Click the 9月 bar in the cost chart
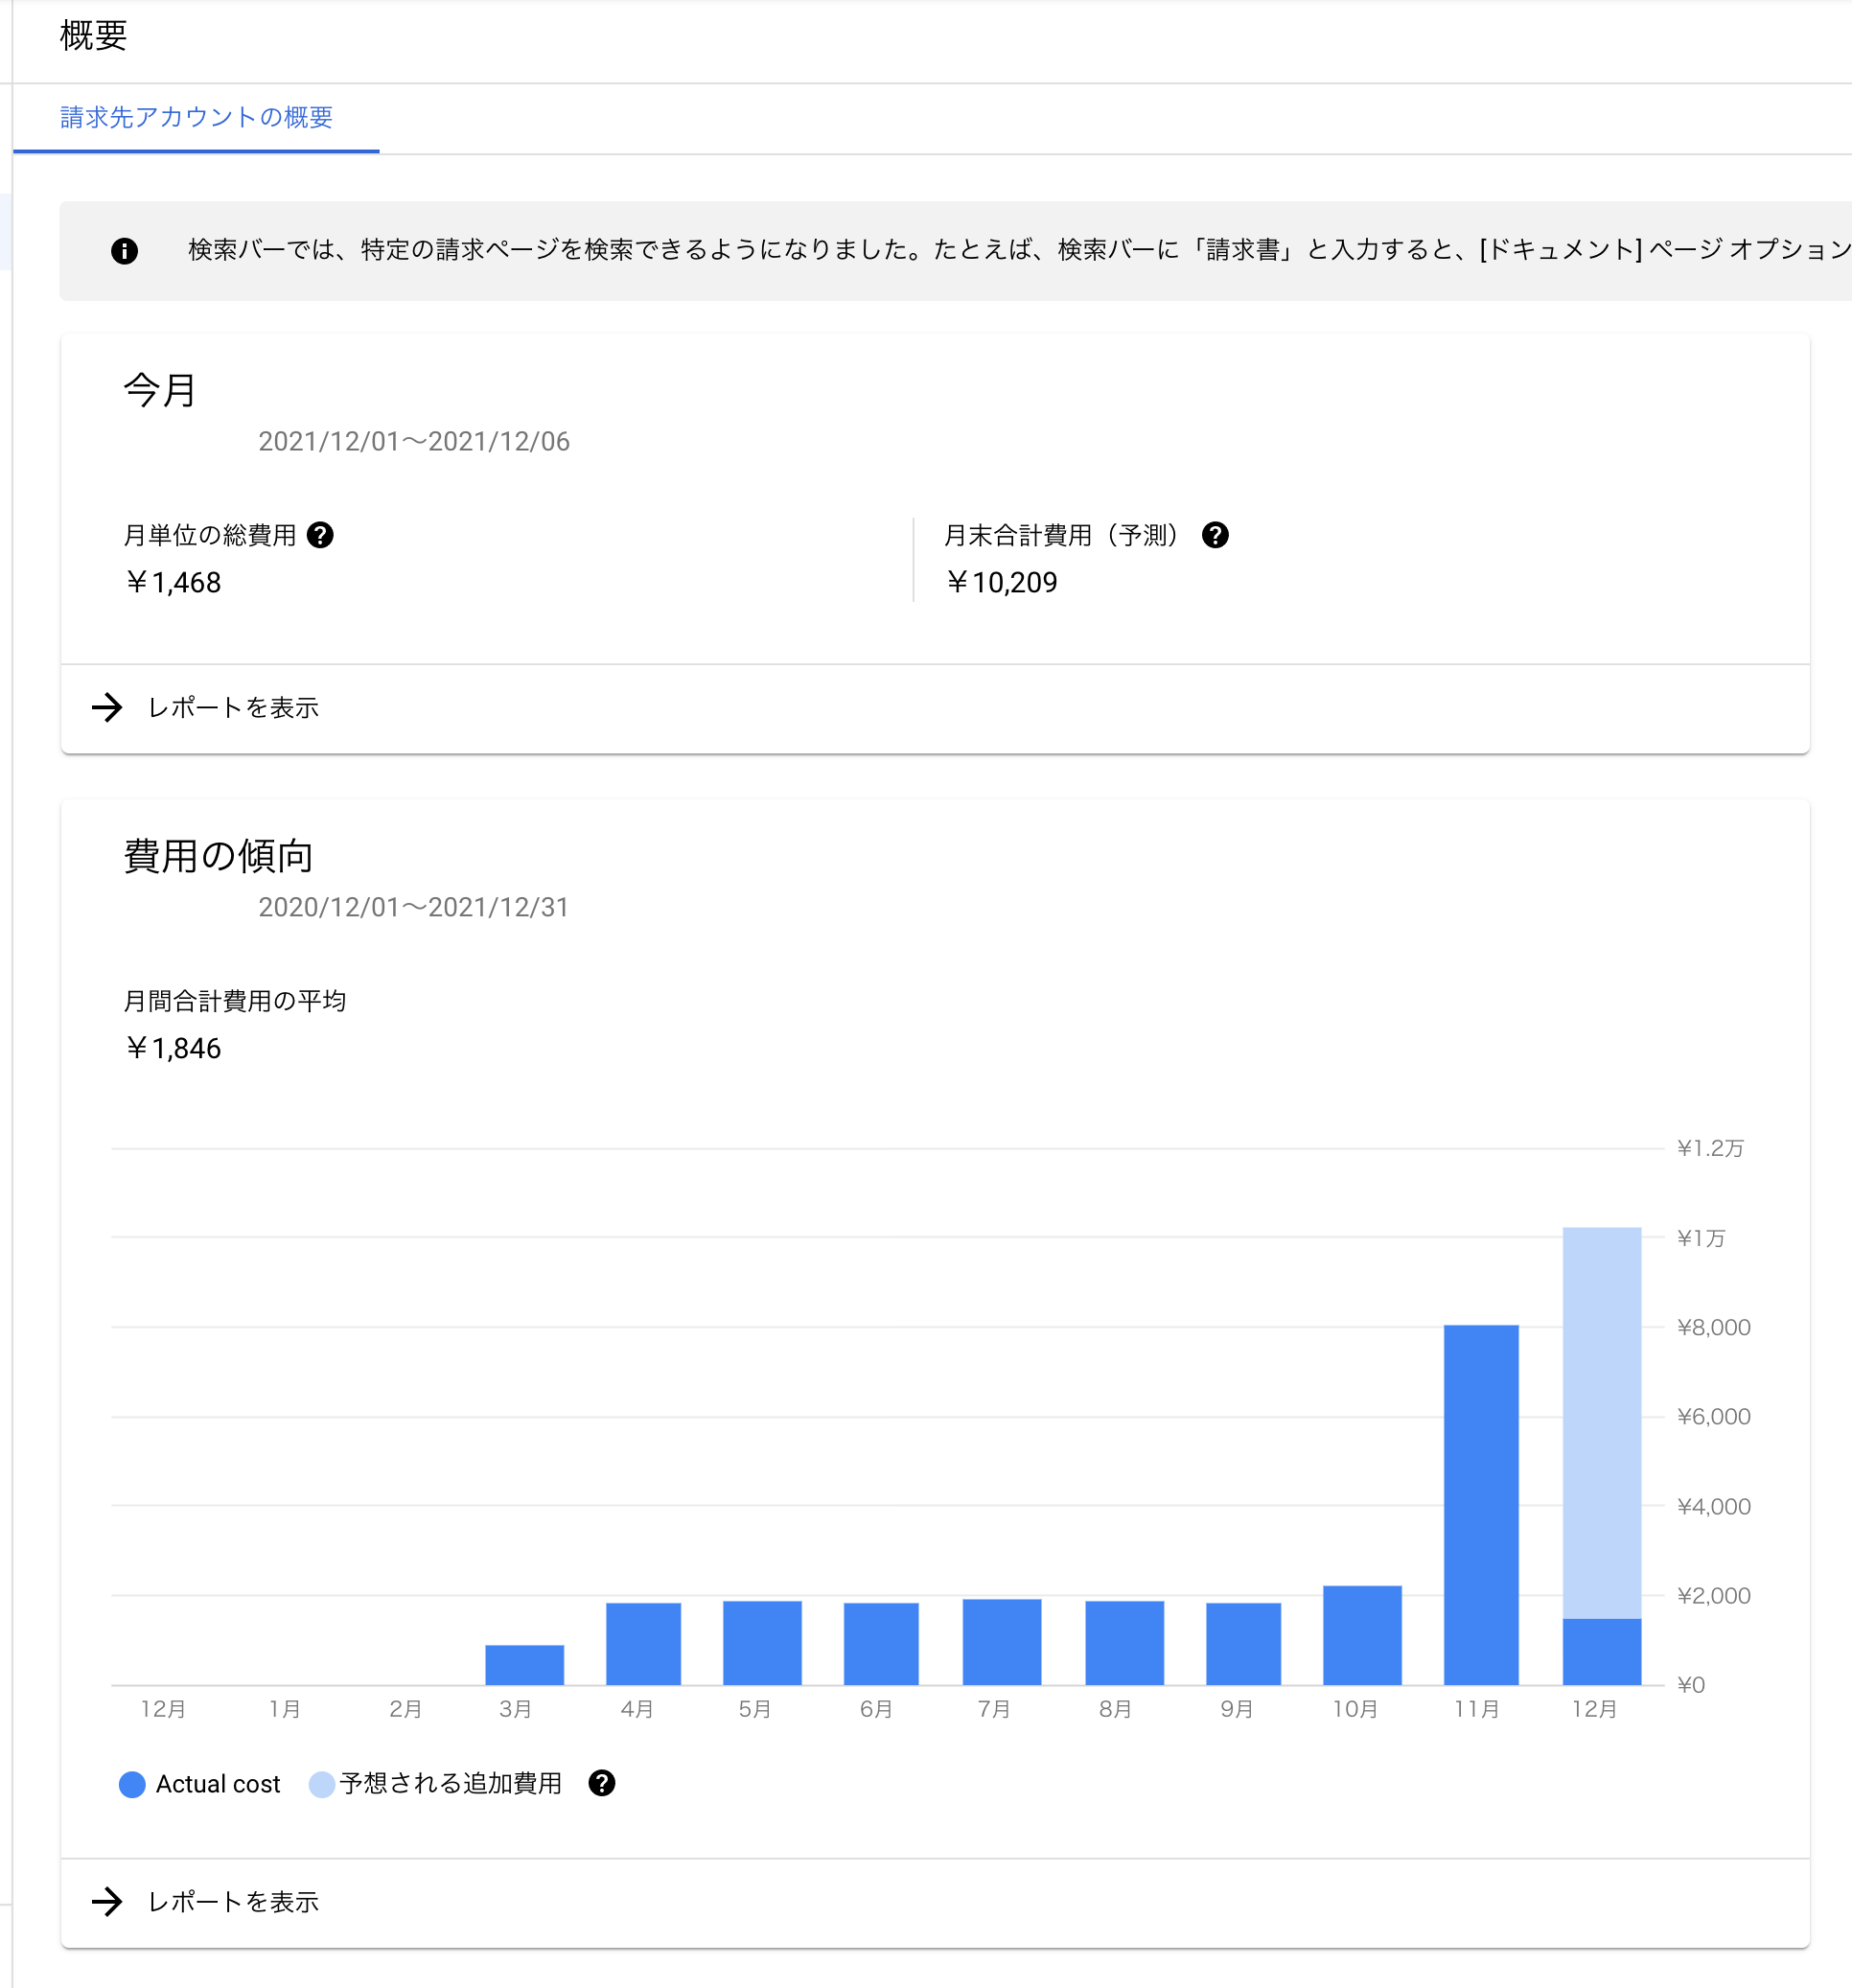The width and height of the screenshot is (1852, 1988). click(x=1243, y=1643)
